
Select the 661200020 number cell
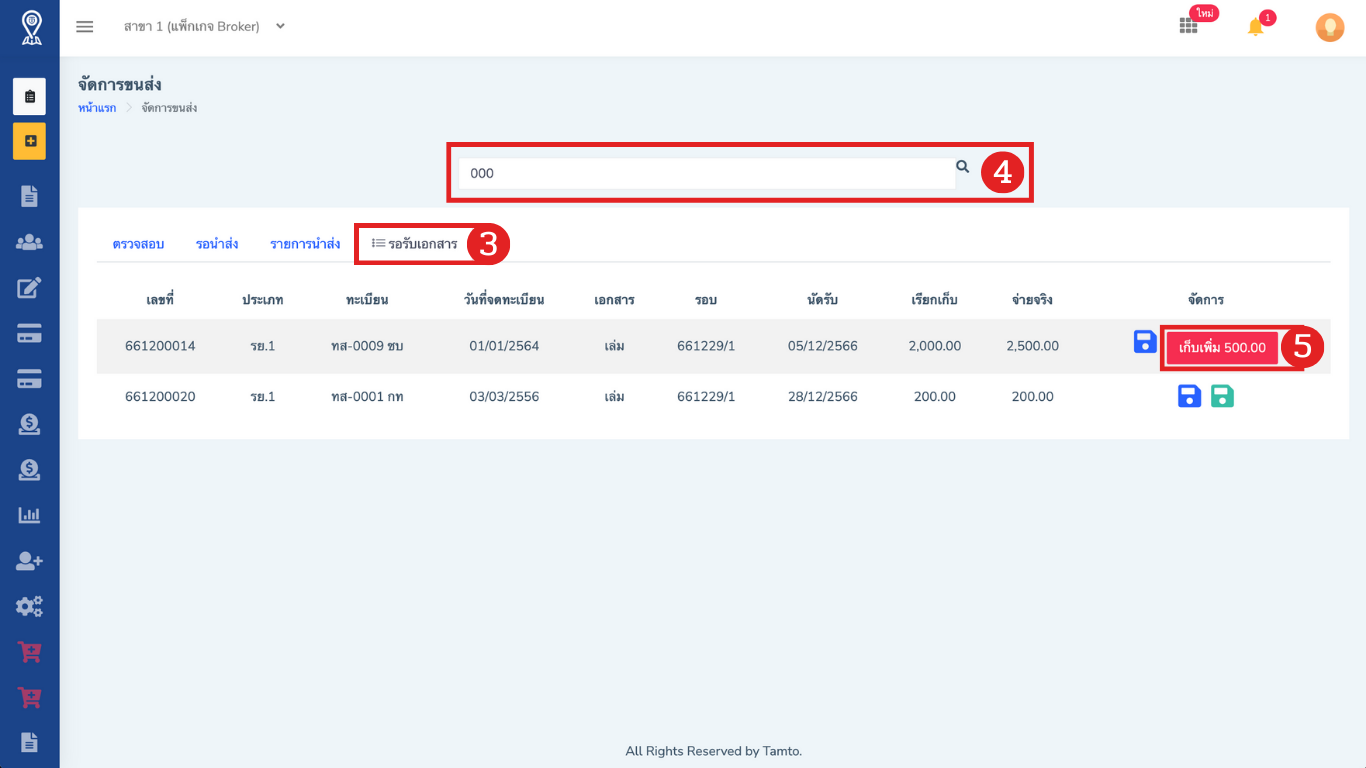click(160, 397)
